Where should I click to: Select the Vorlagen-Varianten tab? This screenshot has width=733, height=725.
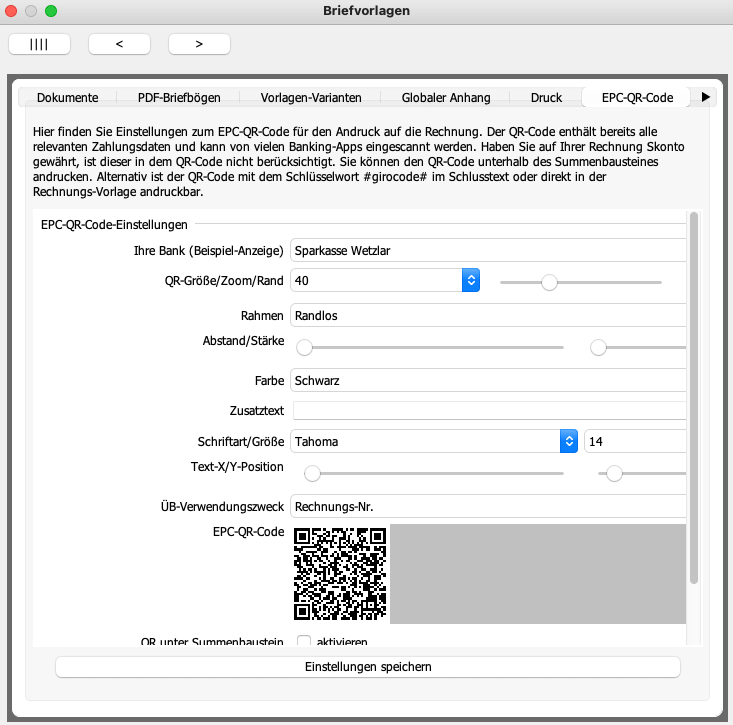(x=311, y=97)
